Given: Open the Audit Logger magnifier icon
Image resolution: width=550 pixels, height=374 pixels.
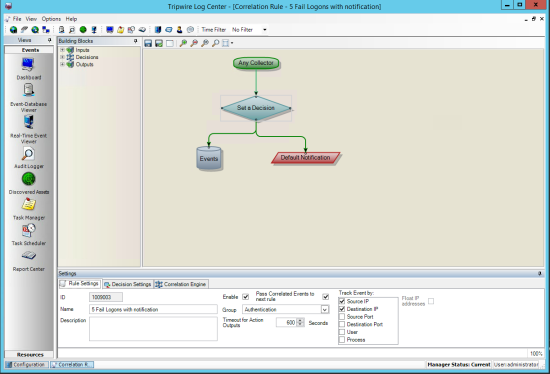Looking at the screenshot, I should [28, 154].
